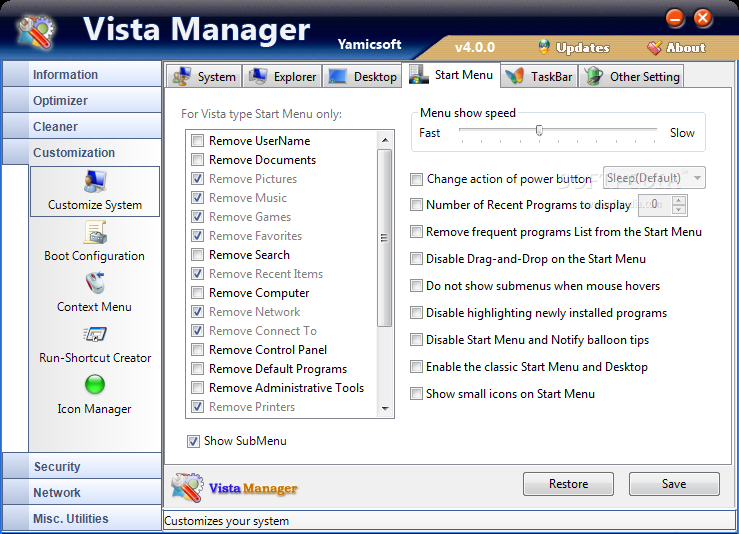Switch to the Desktop tab
739x534 pixels.
(362, 76)
